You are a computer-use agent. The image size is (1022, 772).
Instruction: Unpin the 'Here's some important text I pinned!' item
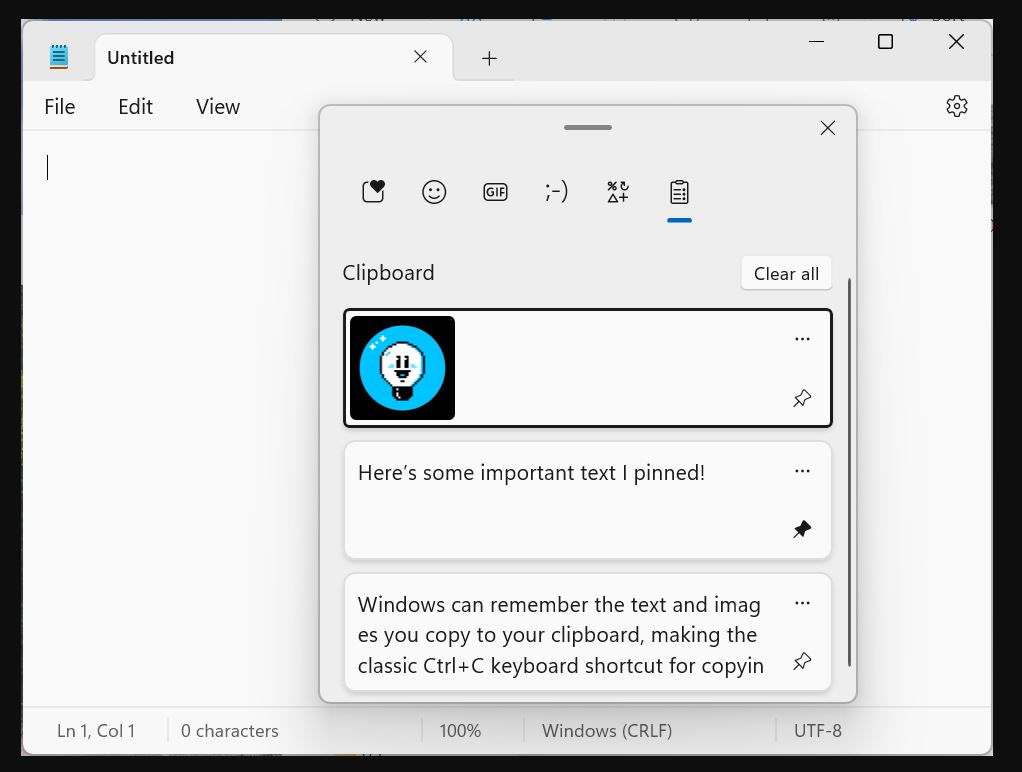click(802, 529)
